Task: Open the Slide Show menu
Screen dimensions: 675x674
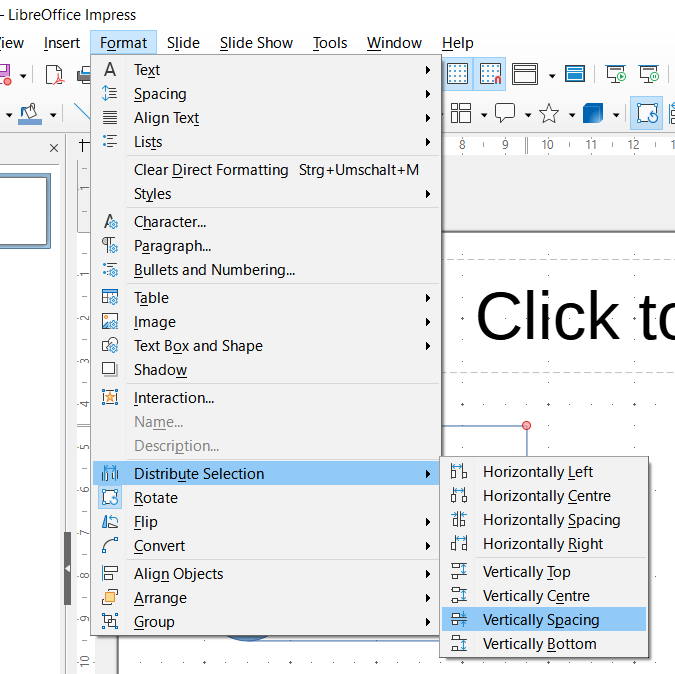Action: (x=256, y=43)
